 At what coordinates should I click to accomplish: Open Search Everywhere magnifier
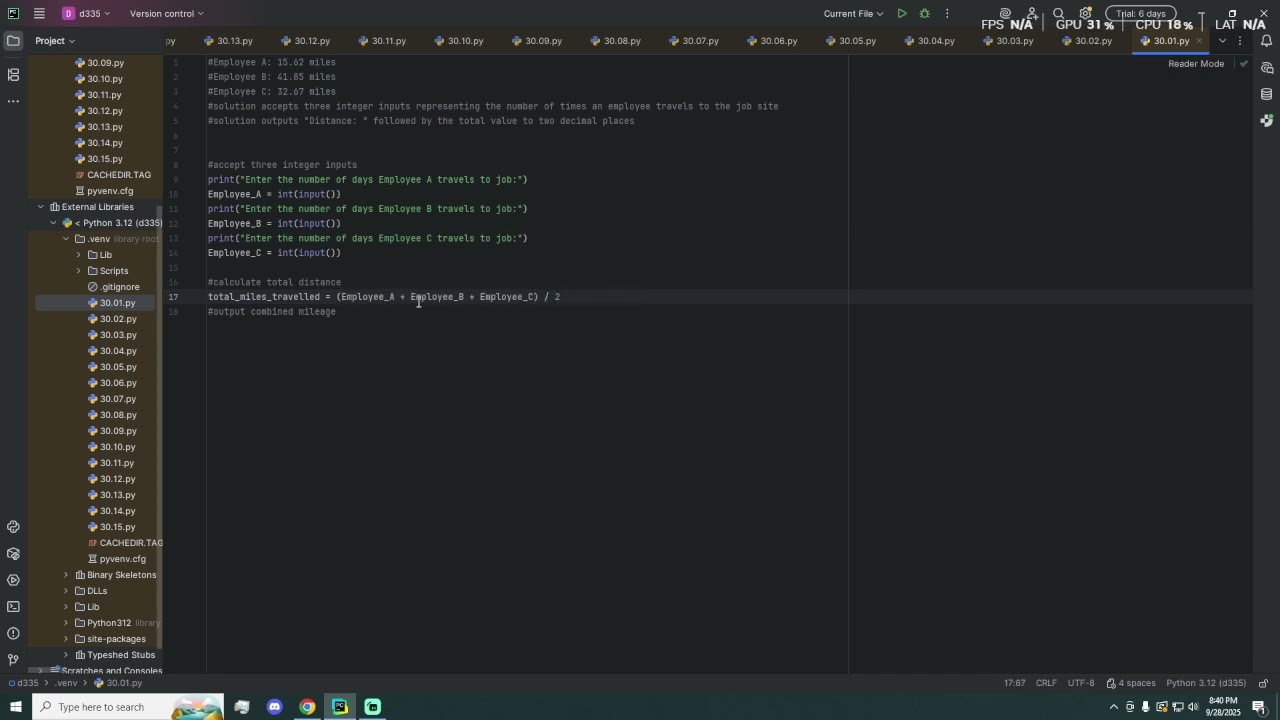coord(1059,14)
